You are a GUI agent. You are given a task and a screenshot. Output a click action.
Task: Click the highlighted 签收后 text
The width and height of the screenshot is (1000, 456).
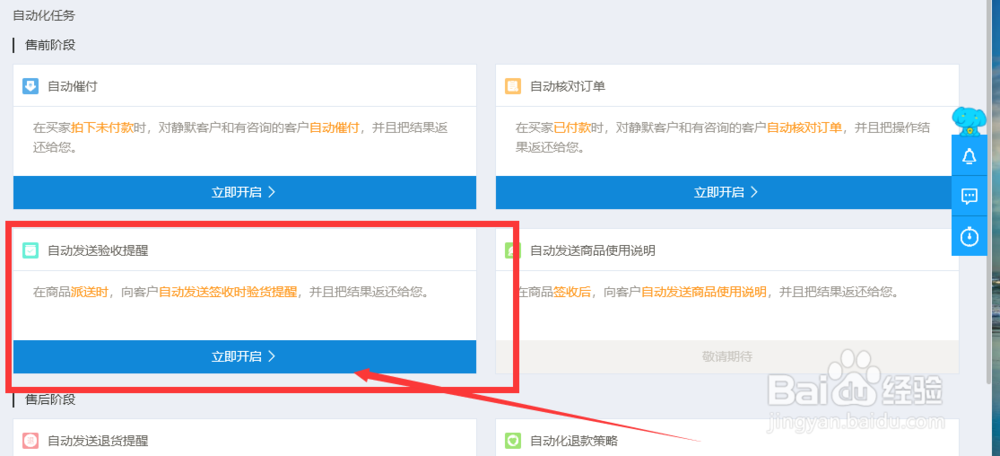(572, 292)
